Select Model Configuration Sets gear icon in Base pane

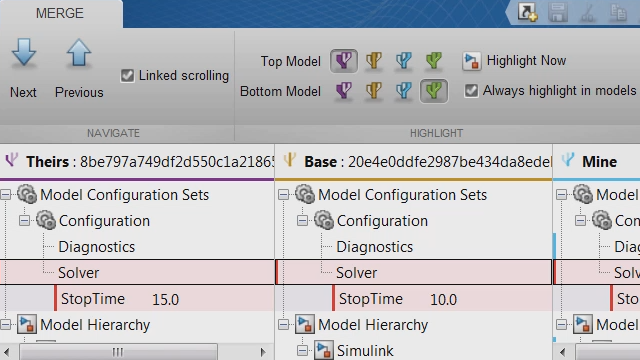(305, 194)
